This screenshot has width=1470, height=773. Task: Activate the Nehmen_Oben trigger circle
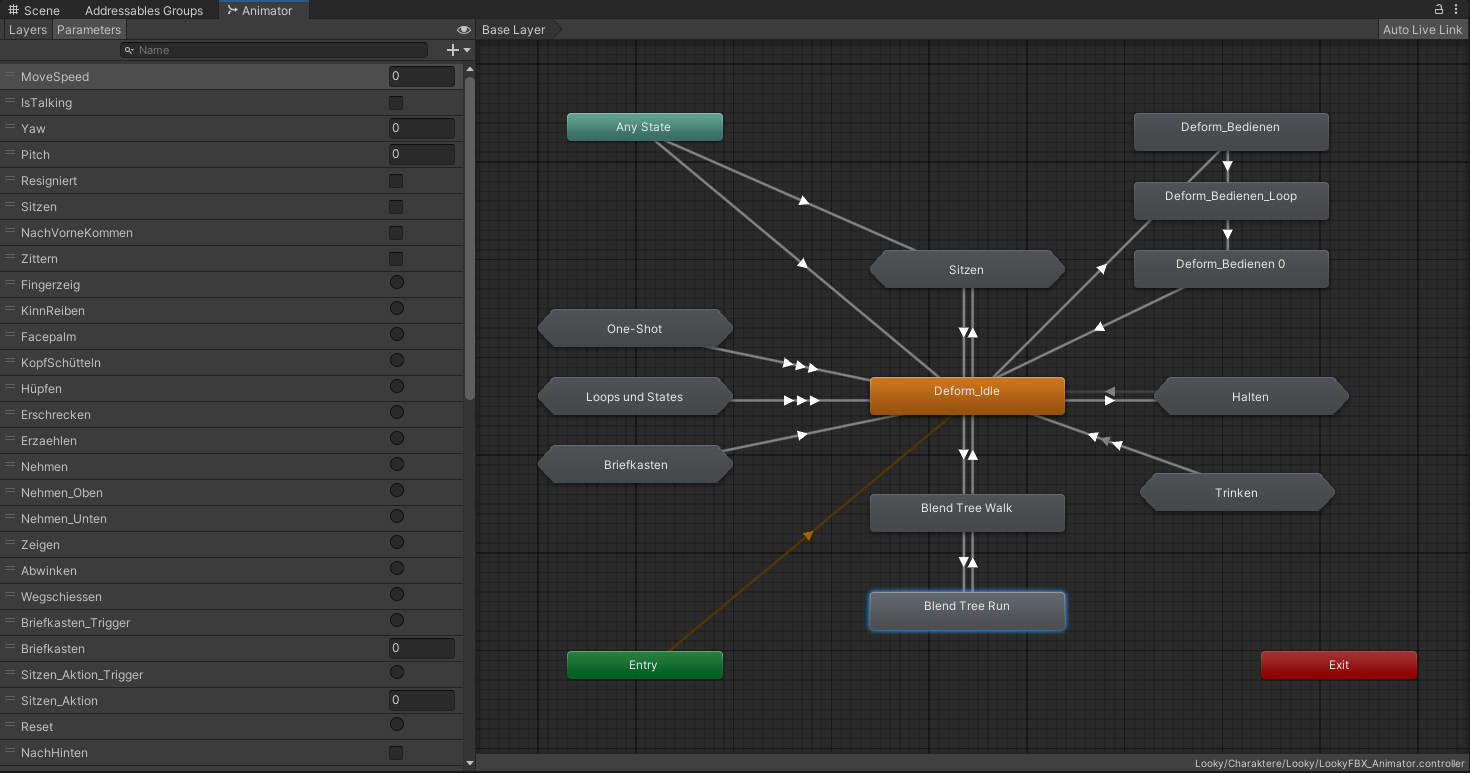click(396, 490)
